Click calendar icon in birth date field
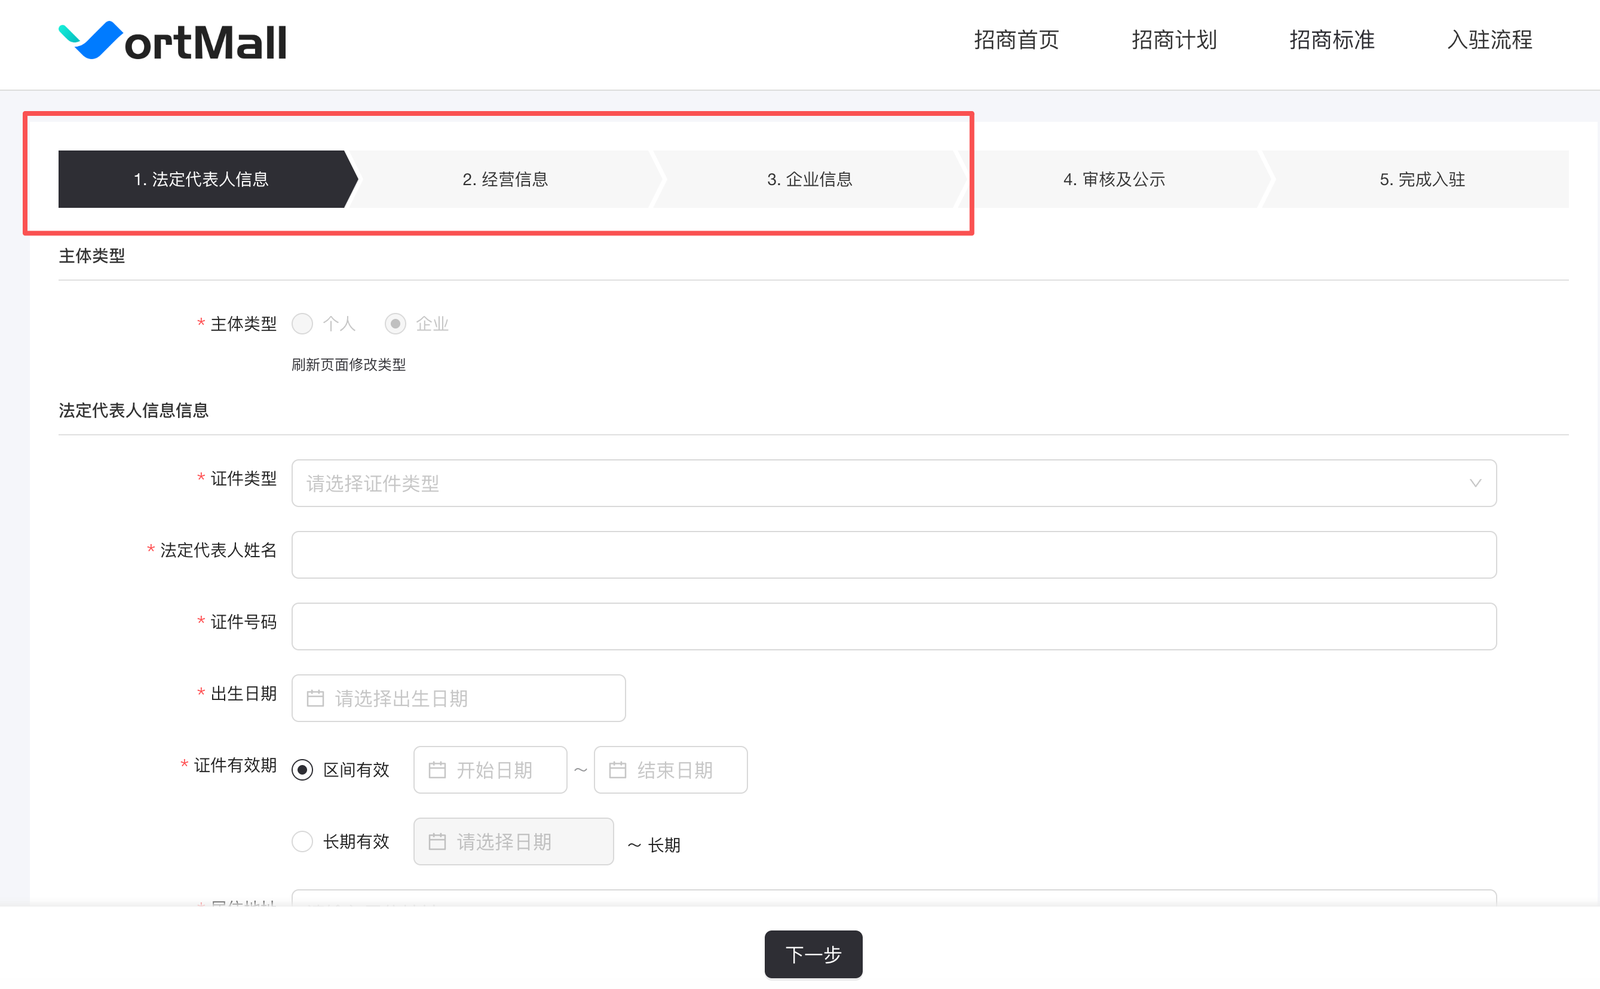Screen dimensions: 1600x989 (x=315, y=699)
